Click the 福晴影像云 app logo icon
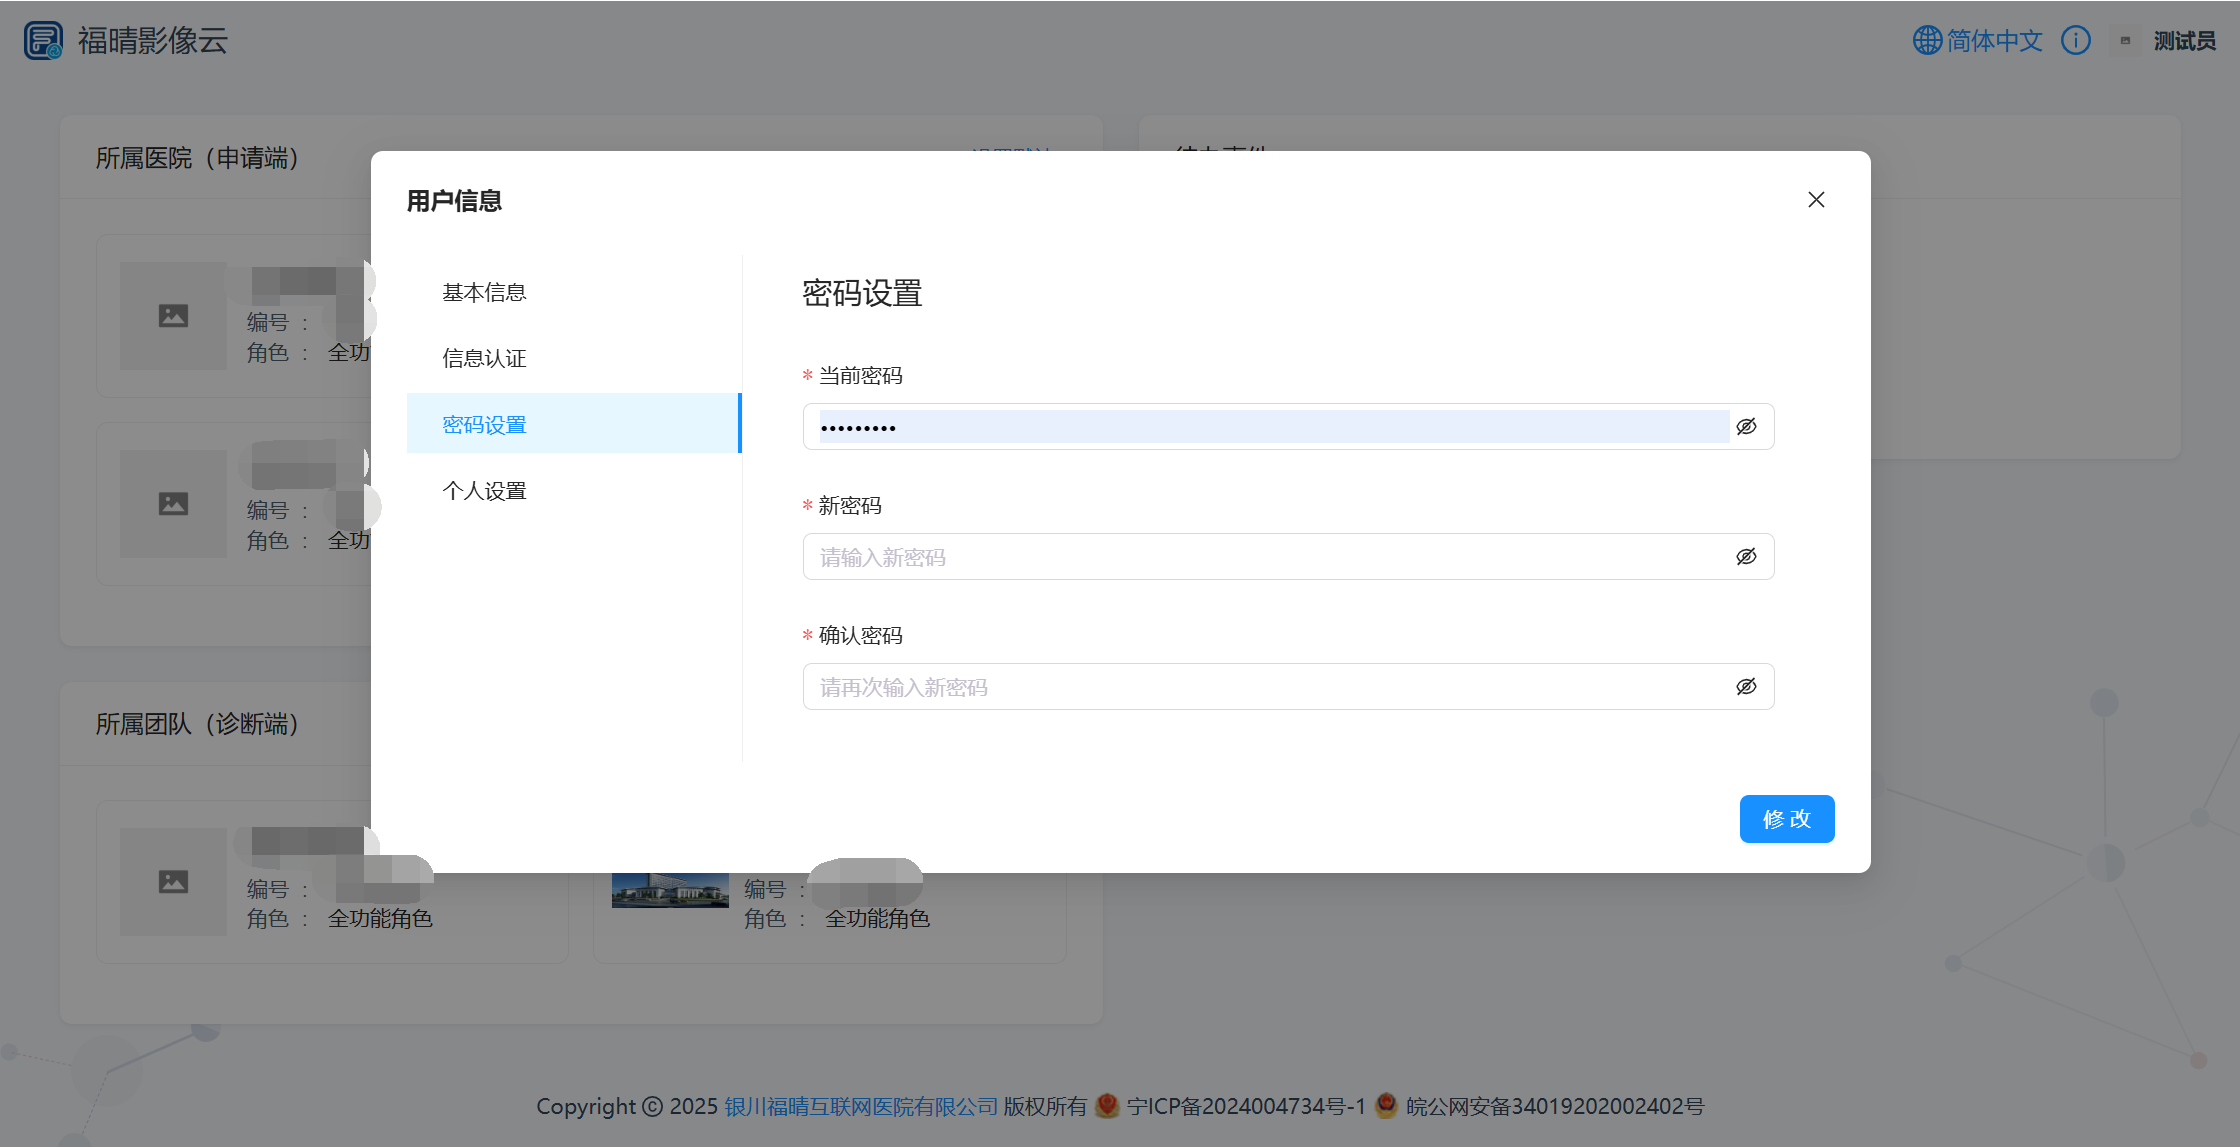 [x=42, y=40]
